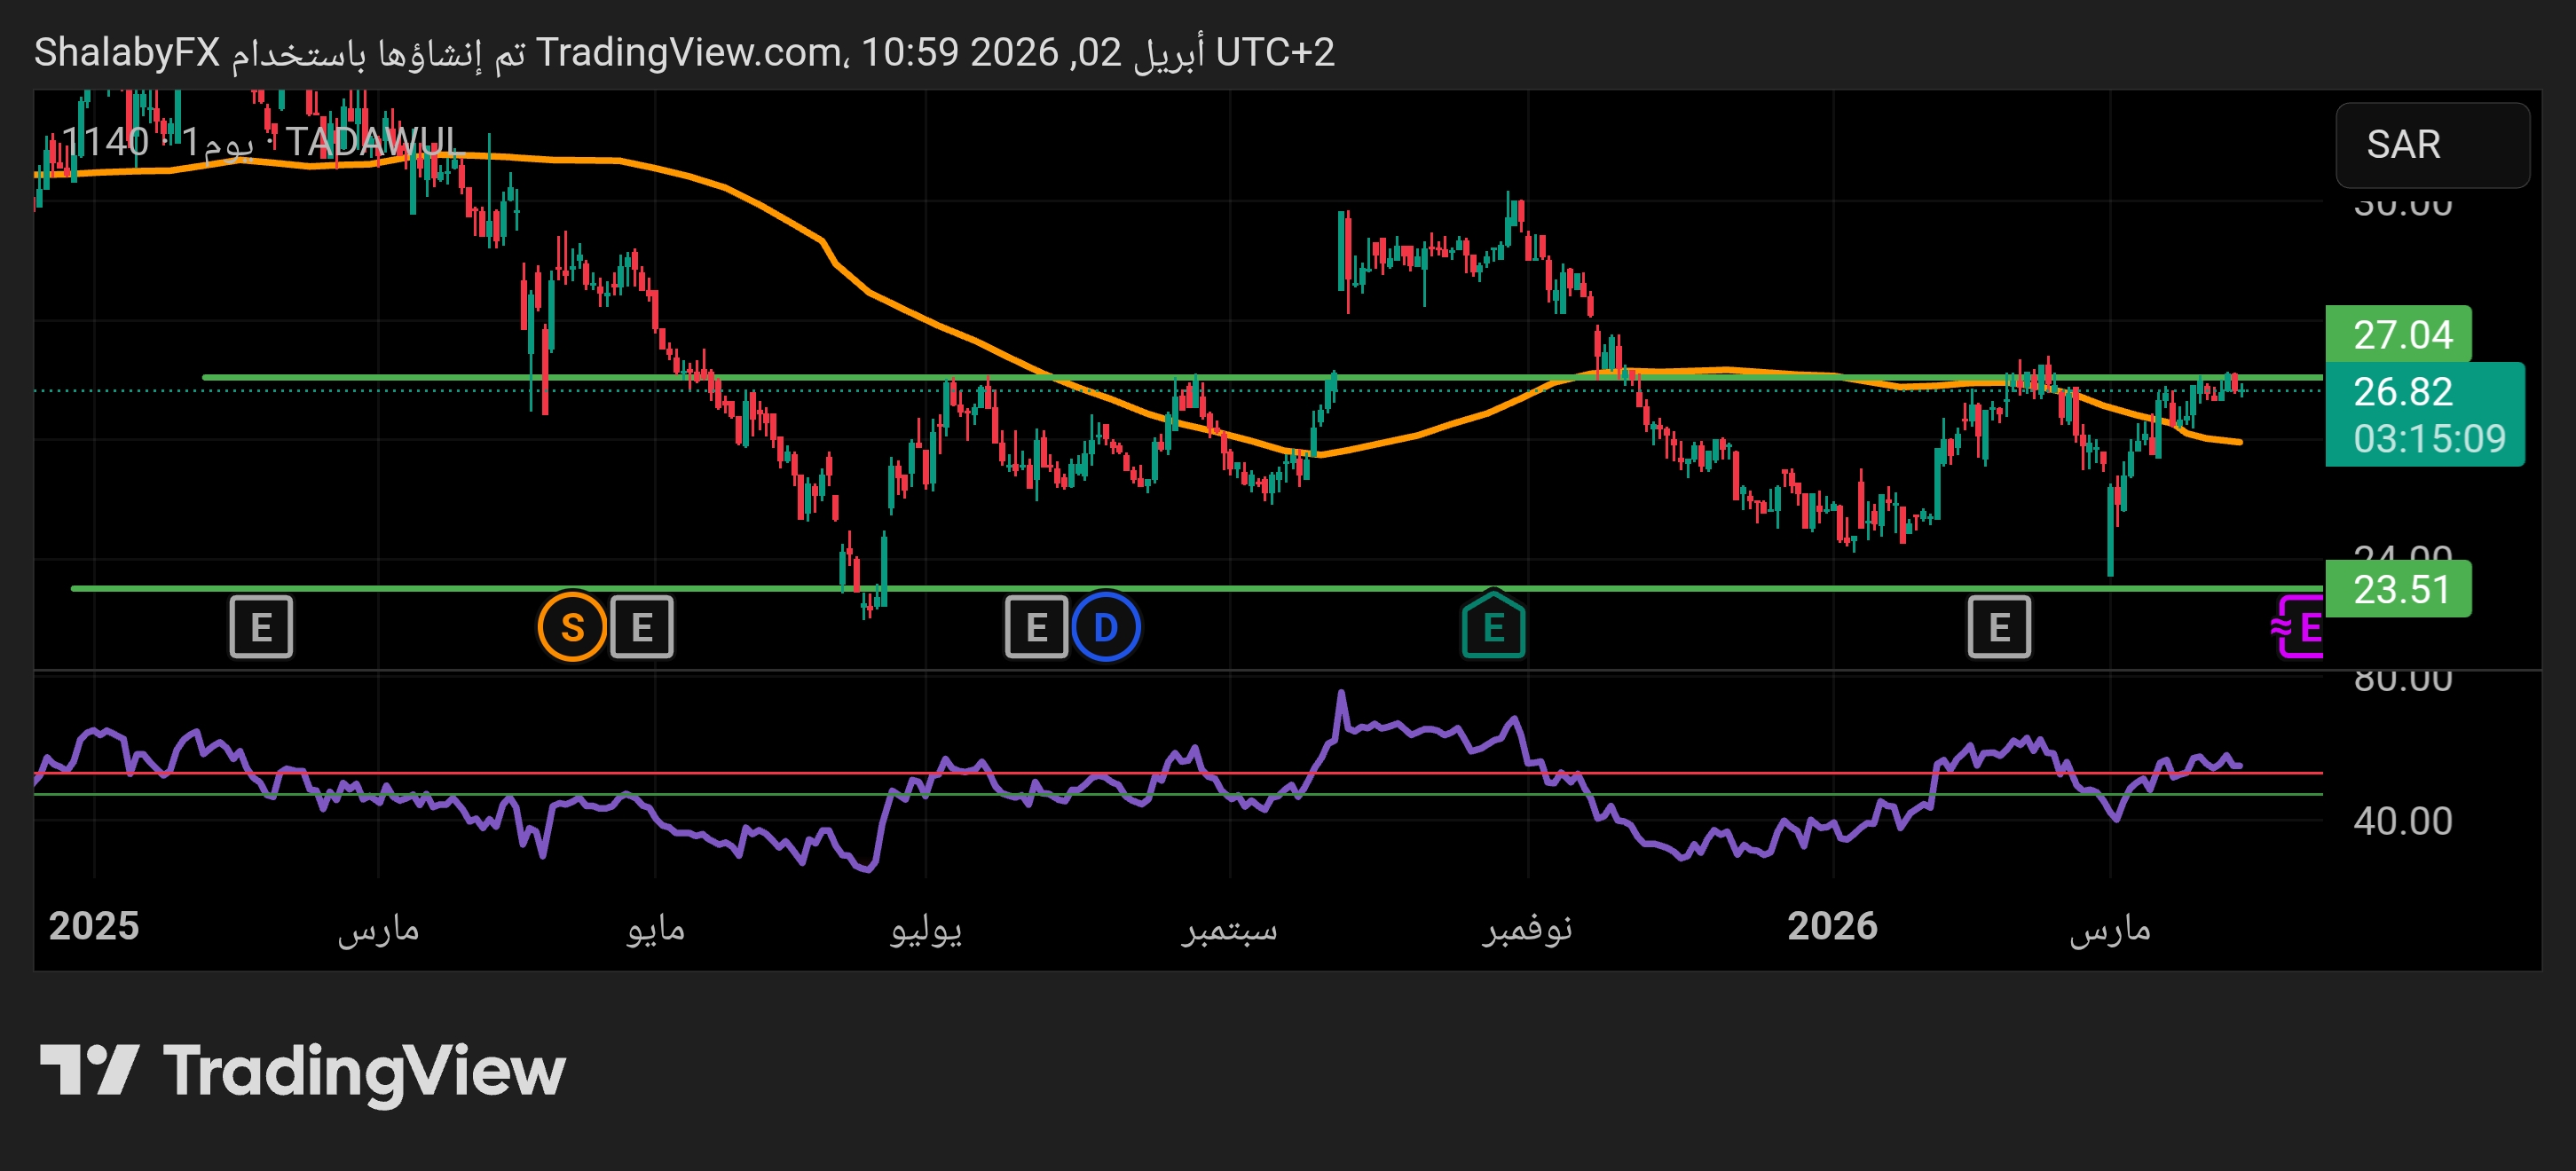Click the 03:15:09 countdown timer label
The width and height of the screenshot is (2576, 1171).
click(2429, 439)
